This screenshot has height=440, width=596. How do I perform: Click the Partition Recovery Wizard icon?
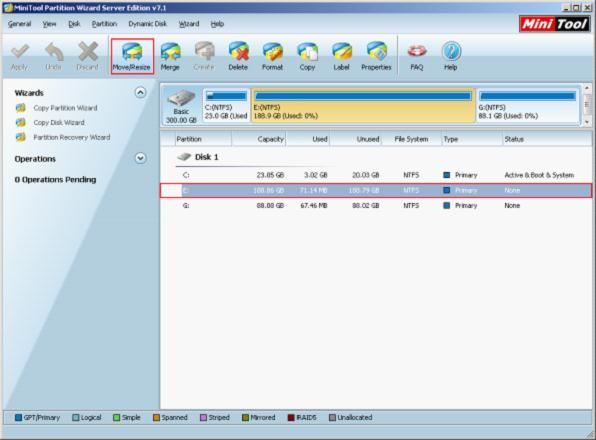tap(21, 137)
